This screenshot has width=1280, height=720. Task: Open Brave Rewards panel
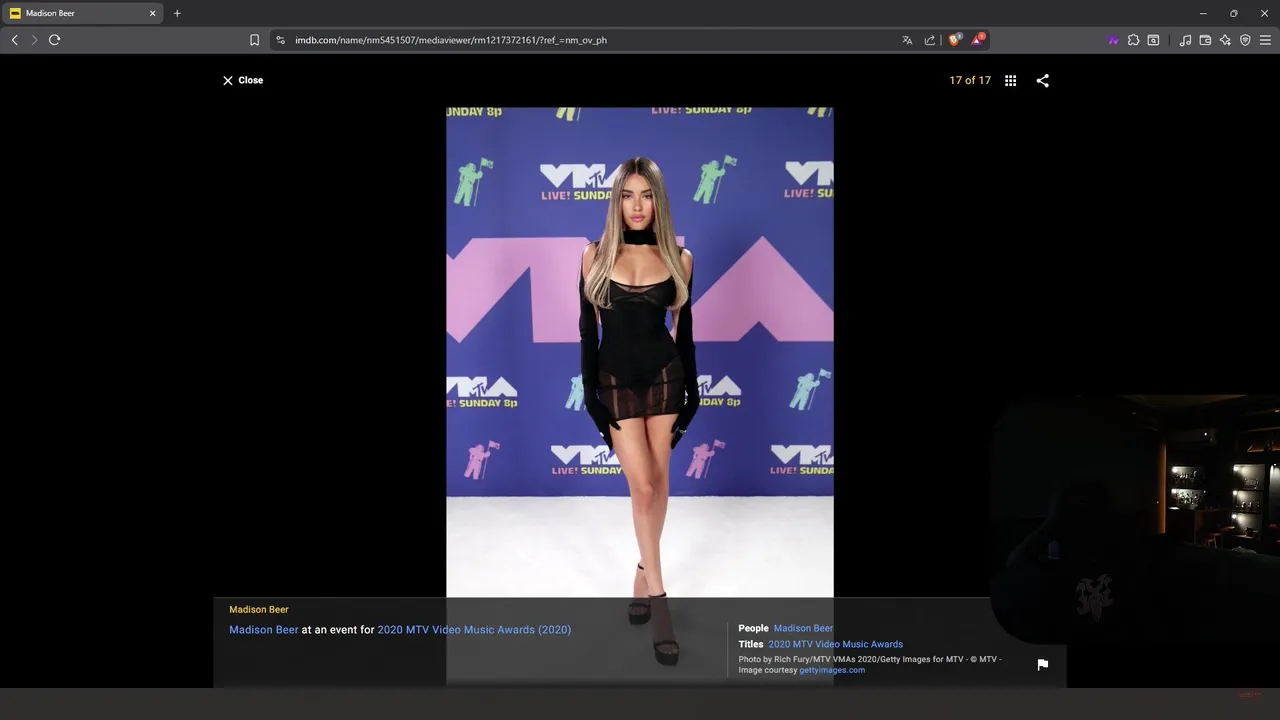point(979,40)
